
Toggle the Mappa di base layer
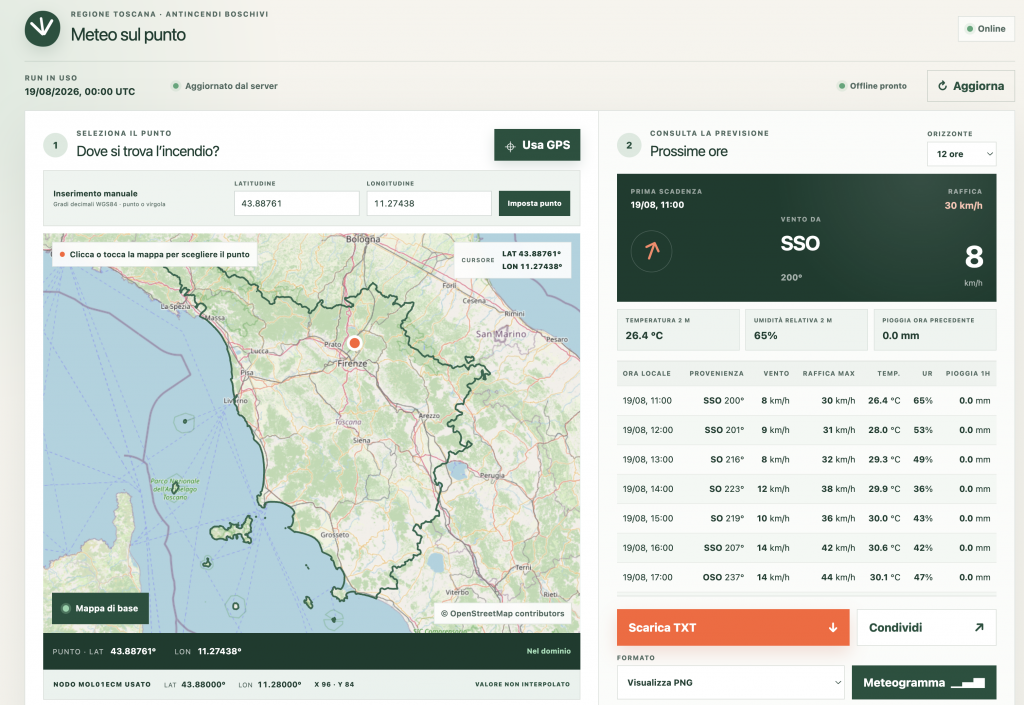point(101,608)
